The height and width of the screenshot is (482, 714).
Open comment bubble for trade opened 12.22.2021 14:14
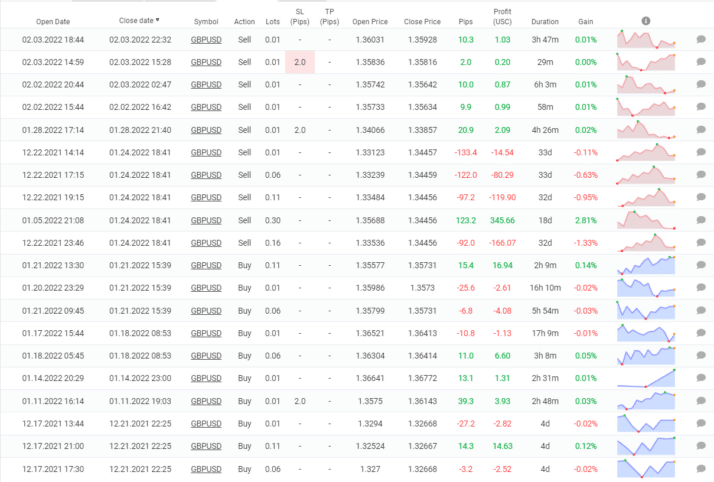tap(701, 152)
